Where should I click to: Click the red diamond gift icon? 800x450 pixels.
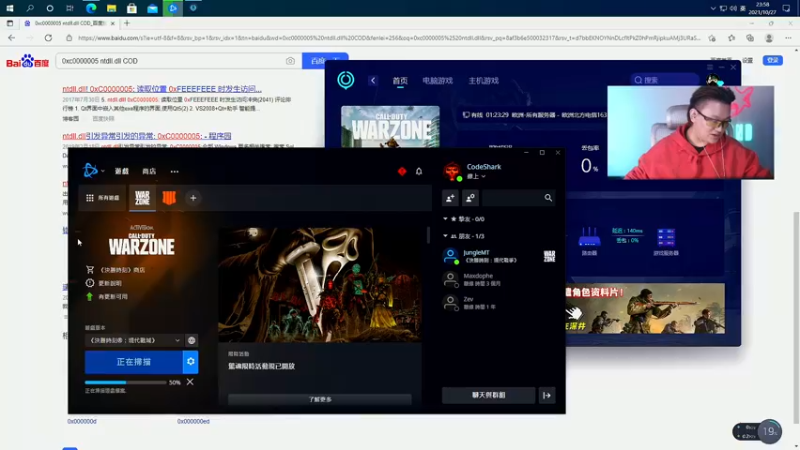402,171
